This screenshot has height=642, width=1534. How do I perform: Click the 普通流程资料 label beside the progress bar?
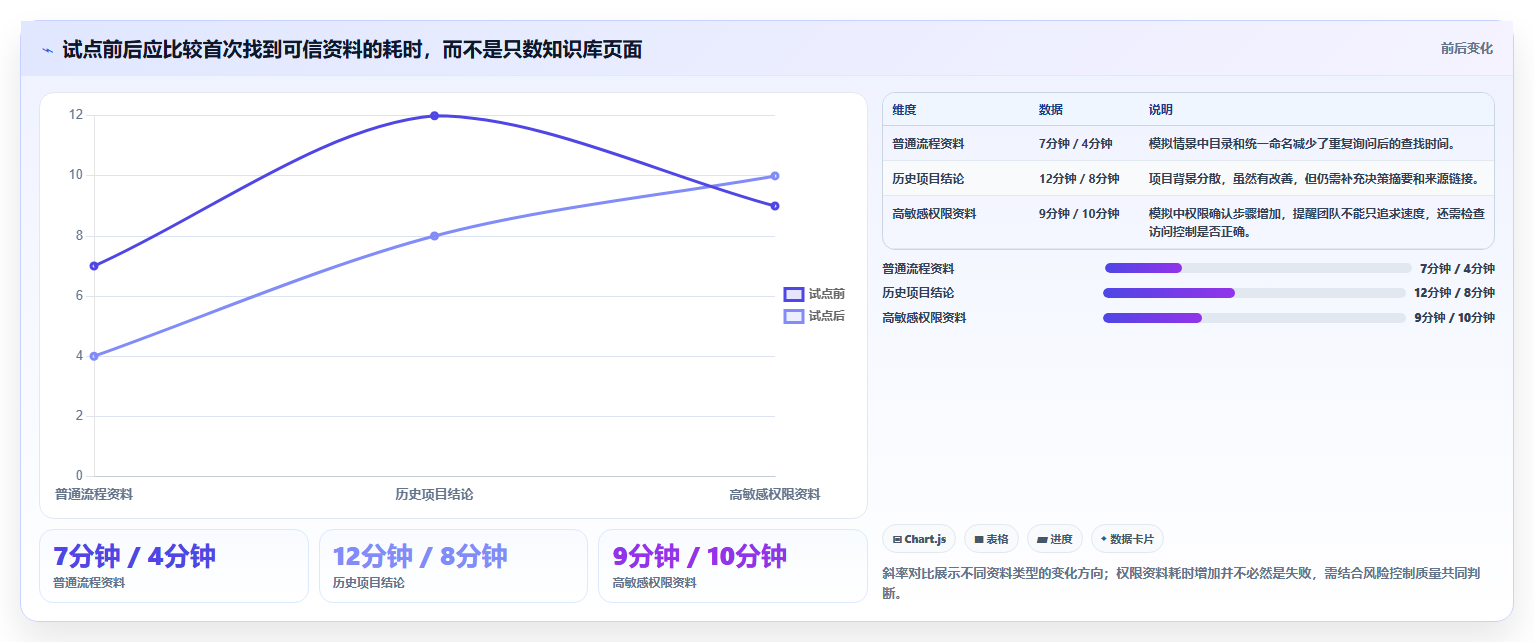coord(918,269)
